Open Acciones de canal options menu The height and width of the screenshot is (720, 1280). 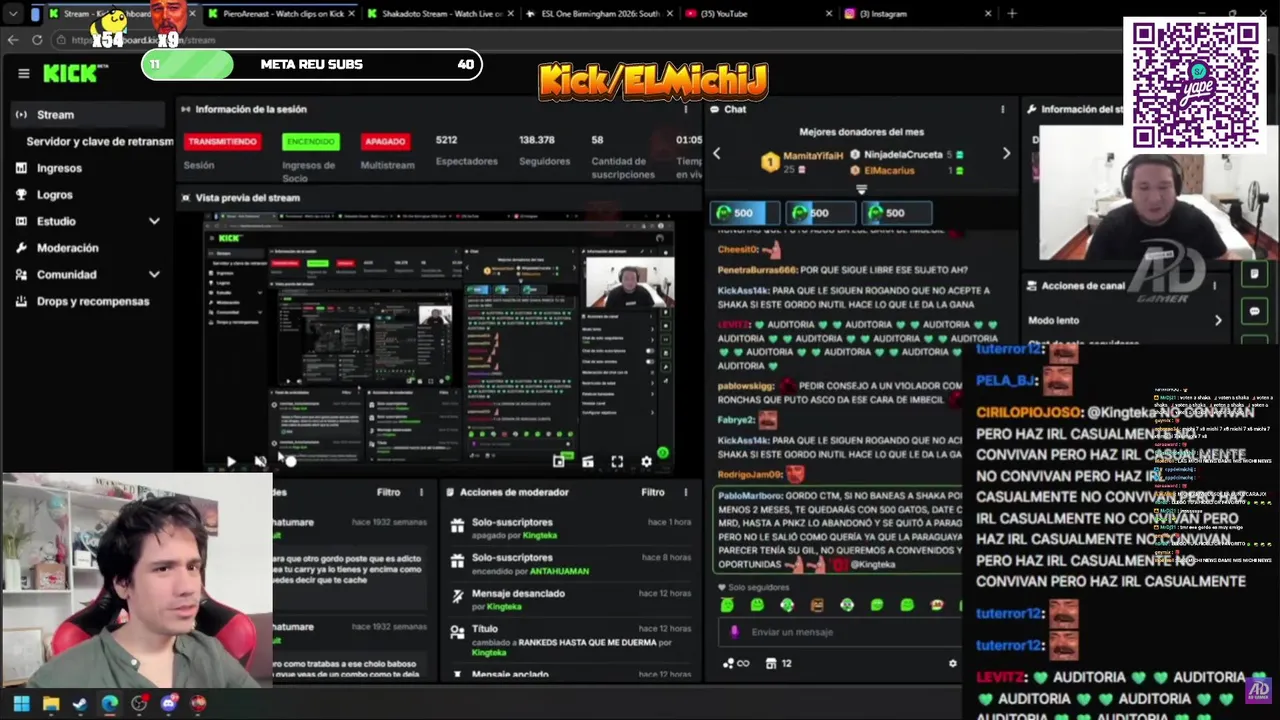[1215, 286]
